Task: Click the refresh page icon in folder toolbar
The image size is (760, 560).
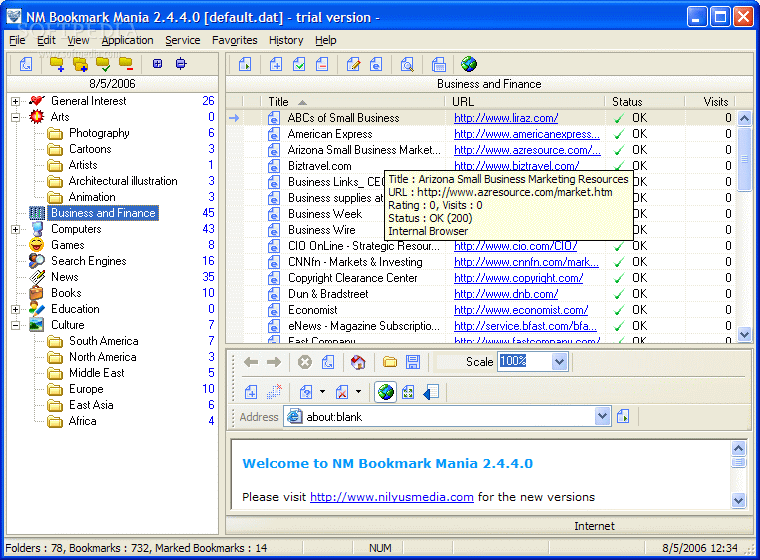Action: pyautogui.click(x=26, y=64)
